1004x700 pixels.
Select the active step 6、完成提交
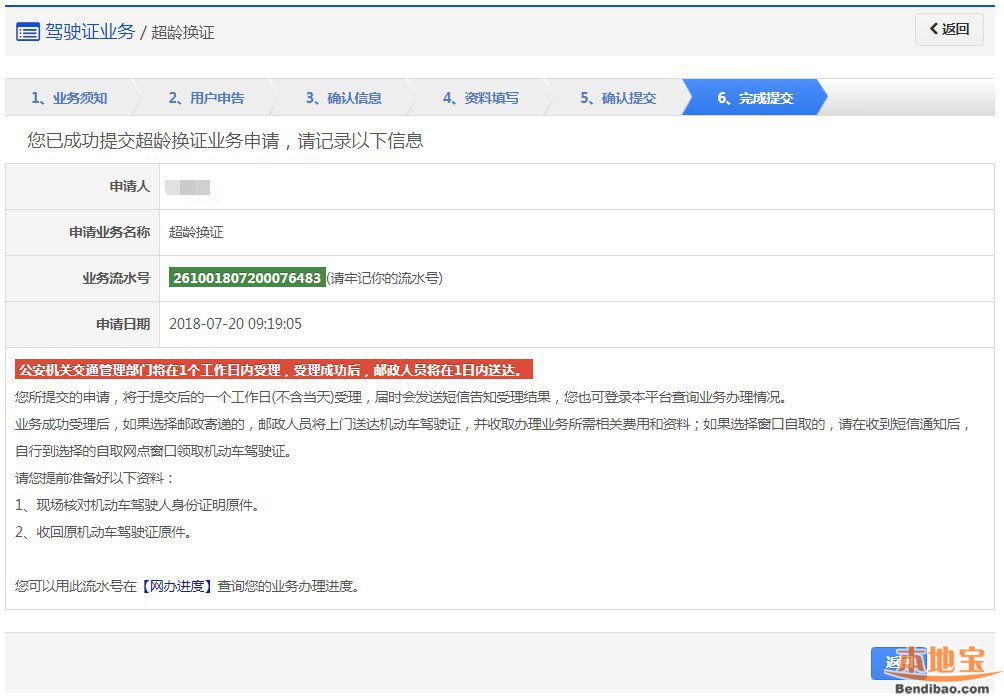(755, 98)
